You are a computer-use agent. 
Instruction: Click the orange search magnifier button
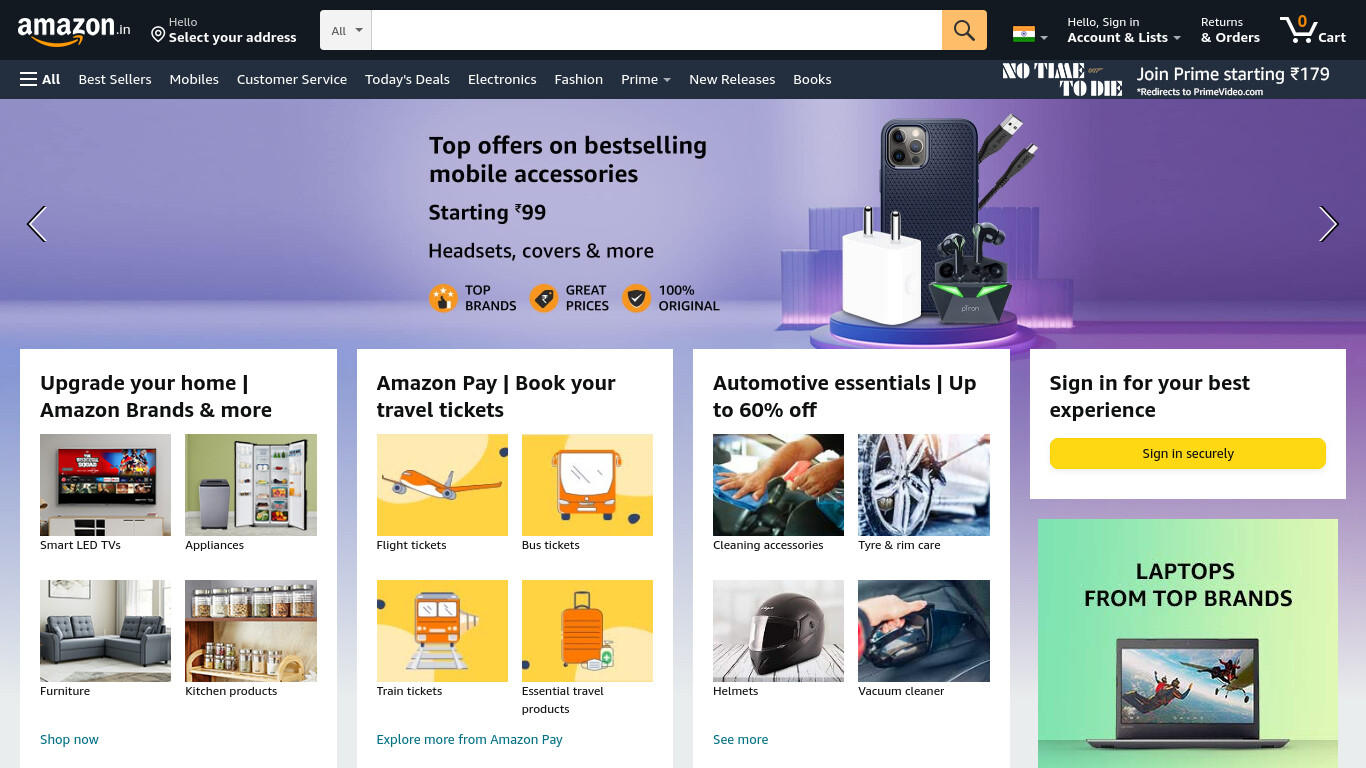[x=964, y=30]
